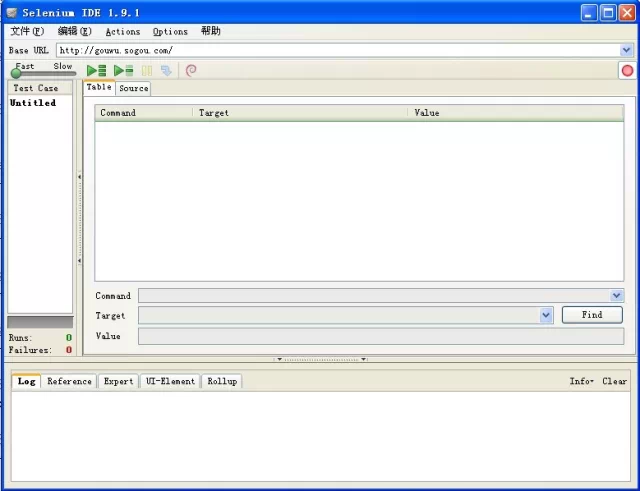Click the Selenium IDE title bar icon
This screenshot has height=491, width=640.
(12, 13)
